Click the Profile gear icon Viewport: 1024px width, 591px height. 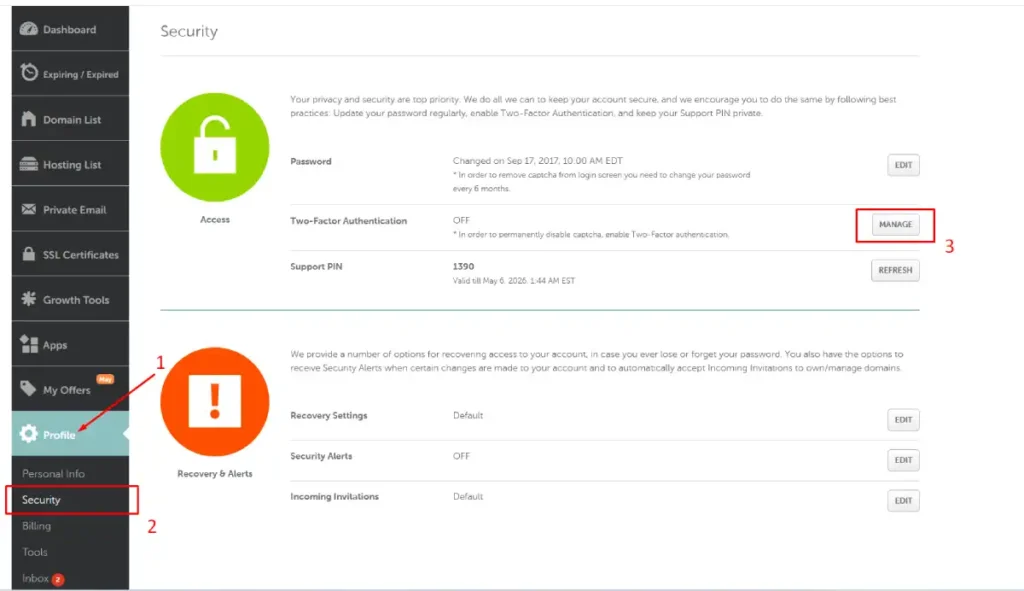pos(29,434)
